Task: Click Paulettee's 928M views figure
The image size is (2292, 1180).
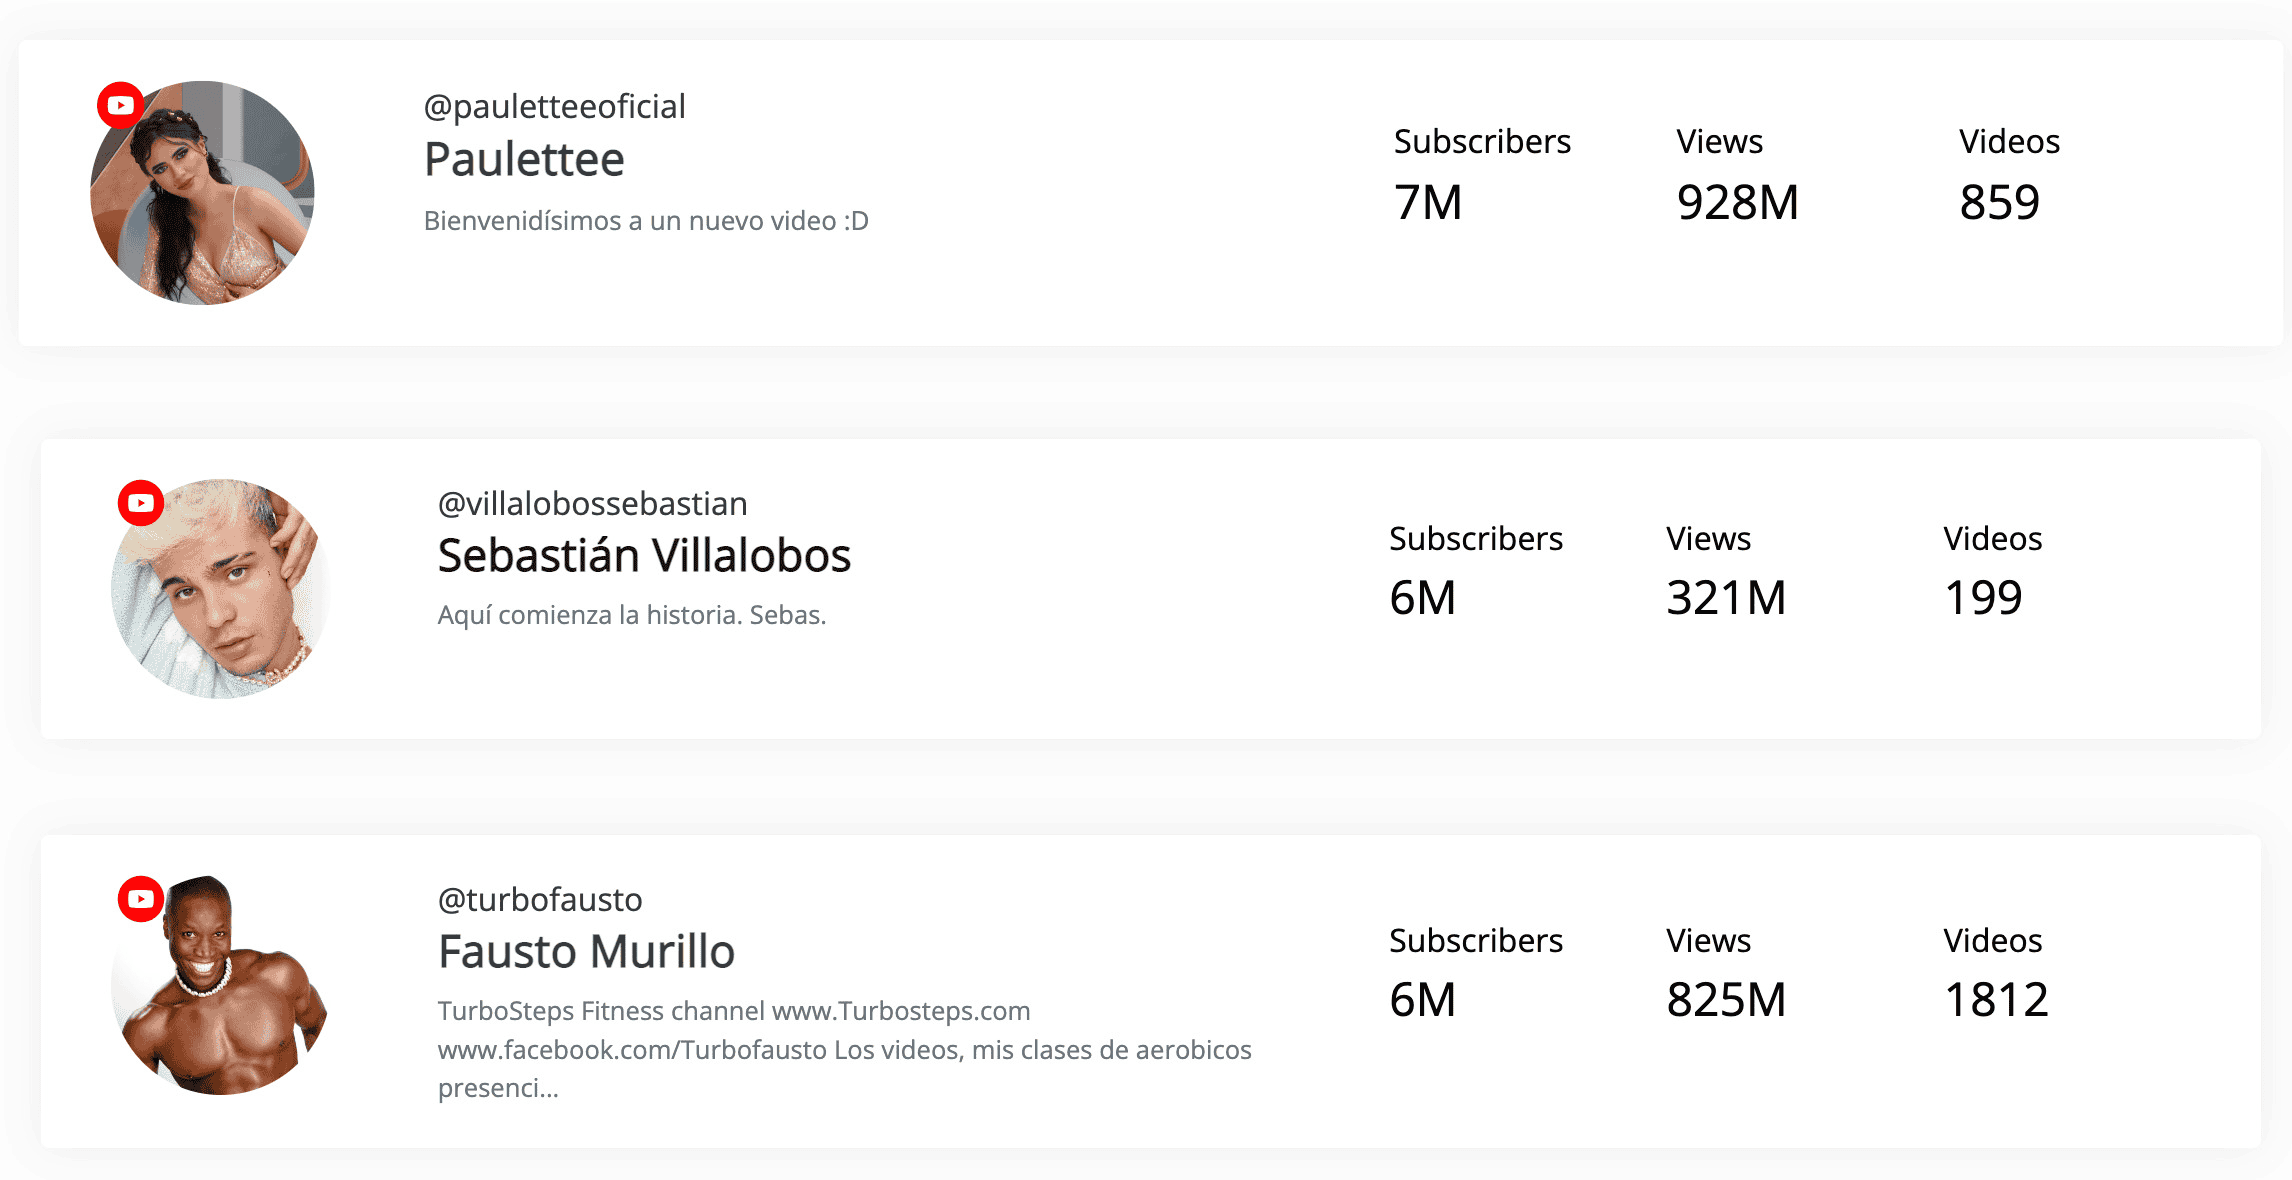Action: tap(1738, 202)
